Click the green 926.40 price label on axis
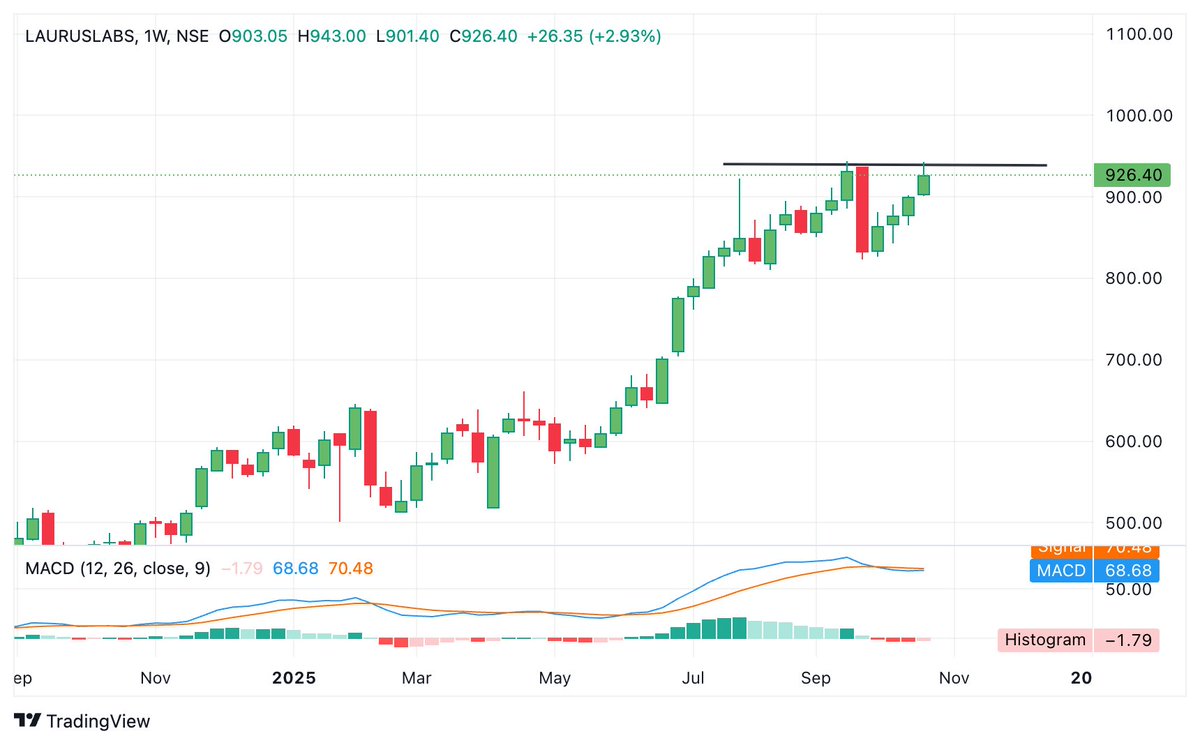Viewport: 1200px width, 745px height. pos(1133,175)
